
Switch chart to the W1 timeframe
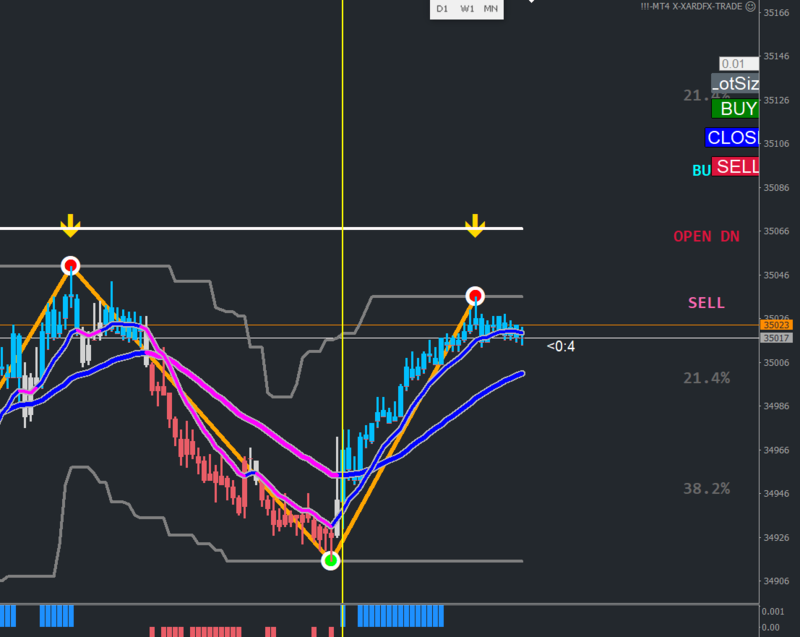click(x=467, y=9)
